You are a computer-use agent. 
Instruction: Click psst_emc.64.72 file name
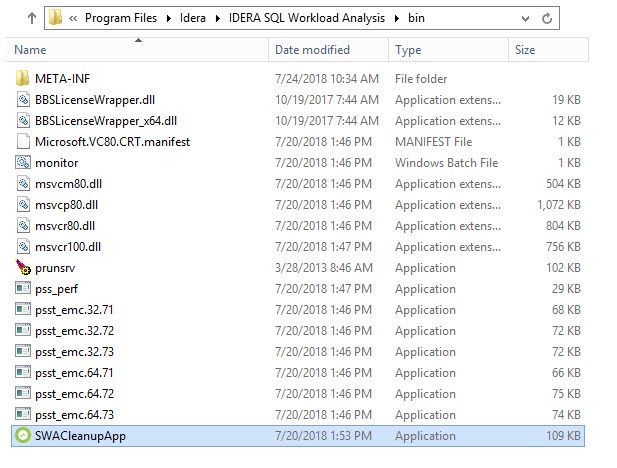pyautogui.click(x=74, y=394)
